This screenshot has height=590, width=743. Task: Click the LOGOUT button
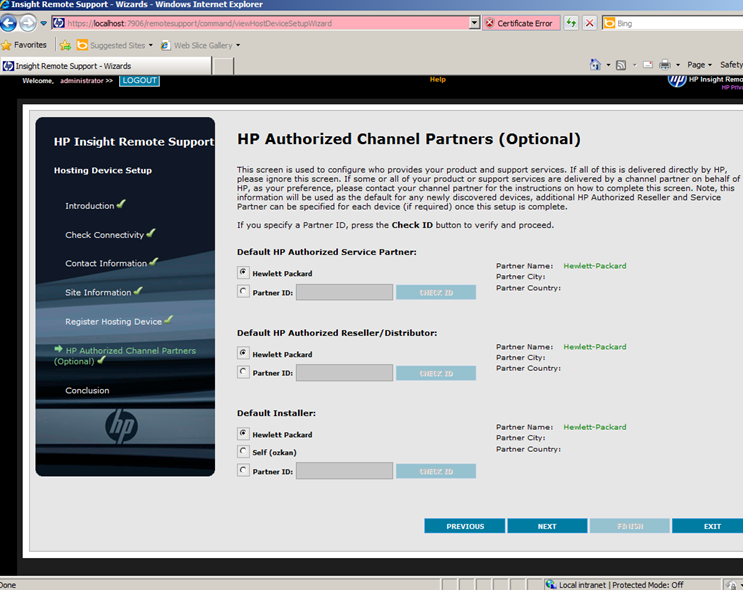click(139, 81)
